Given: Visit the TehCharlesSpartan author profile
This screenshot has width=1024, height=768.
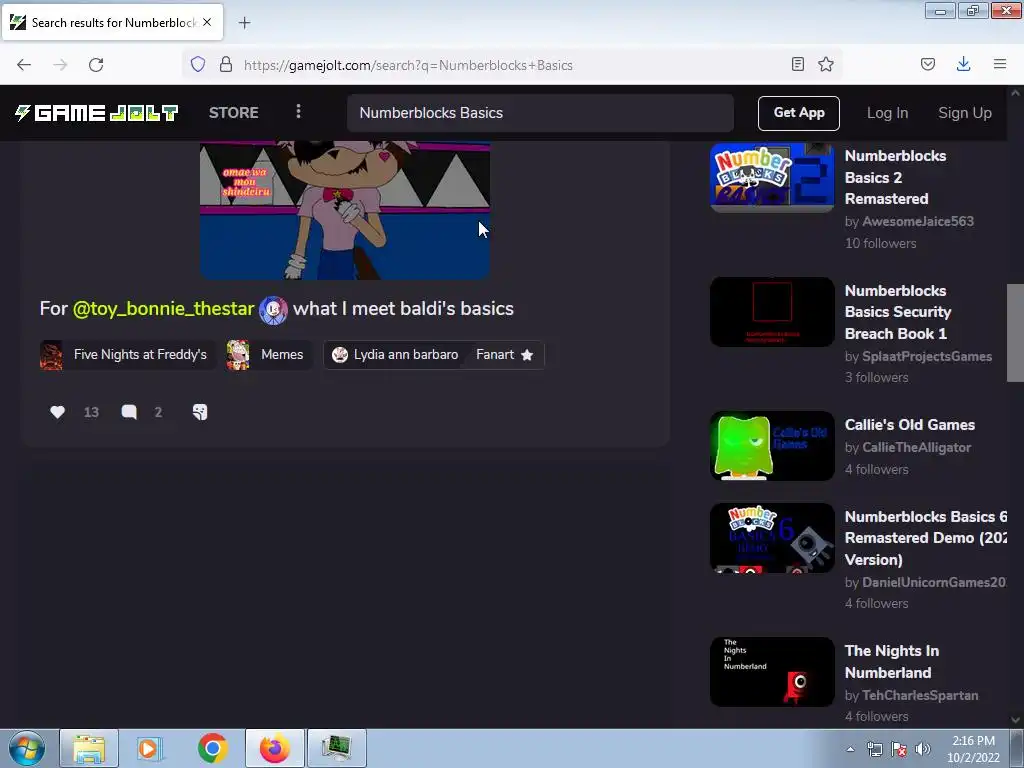Looking at the screenshot, I should click(x=920, y=696).
